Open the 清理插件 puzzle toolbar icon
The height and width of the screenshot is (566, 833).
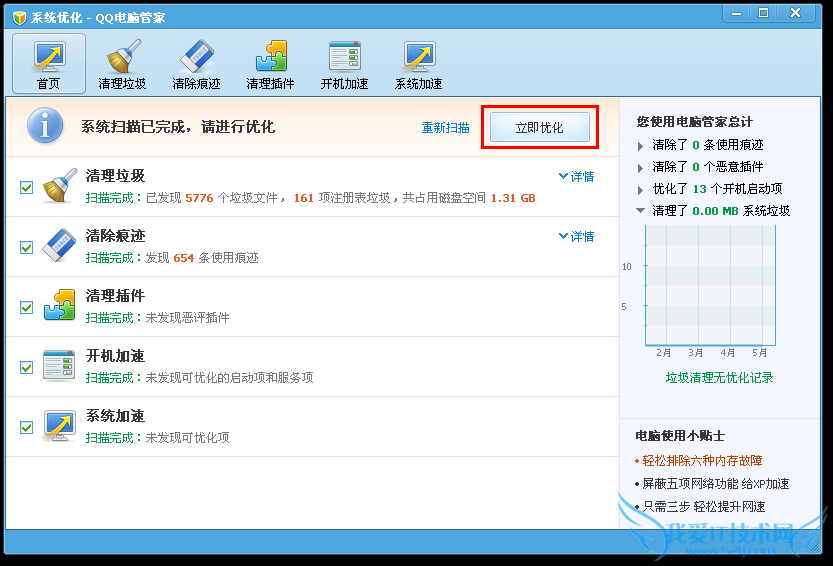270,64
